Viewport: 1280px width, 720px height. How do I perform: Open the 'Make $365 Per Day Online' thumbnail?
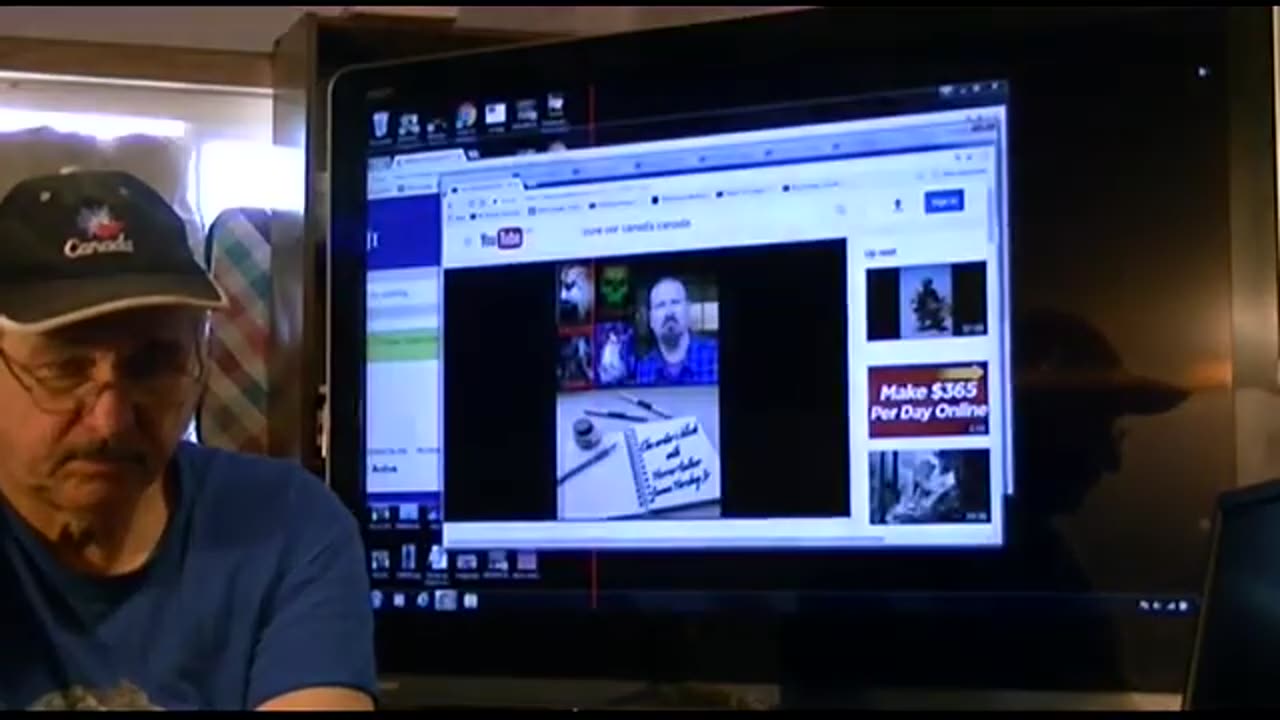928,400
